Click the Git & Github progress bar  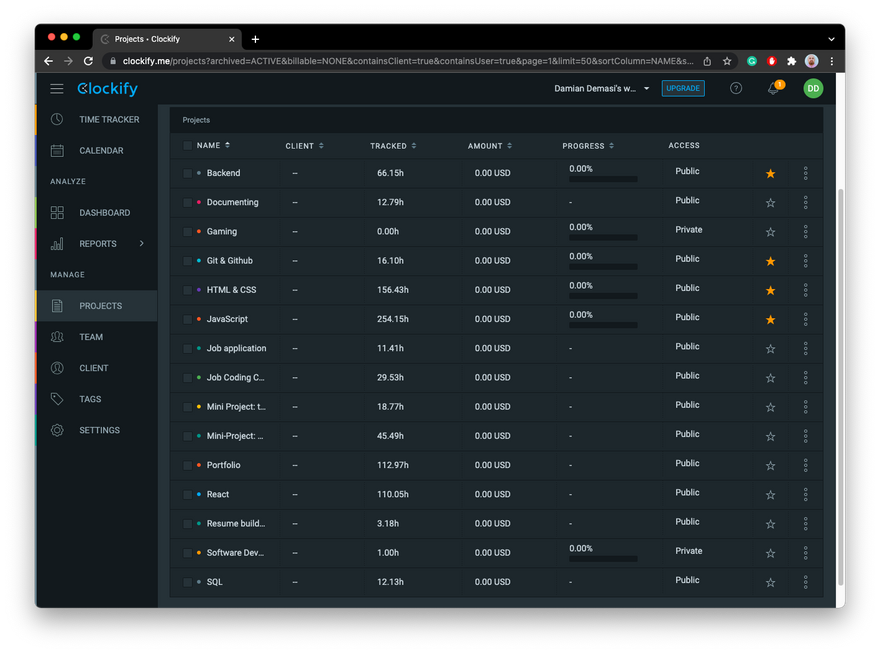[603, 267]
